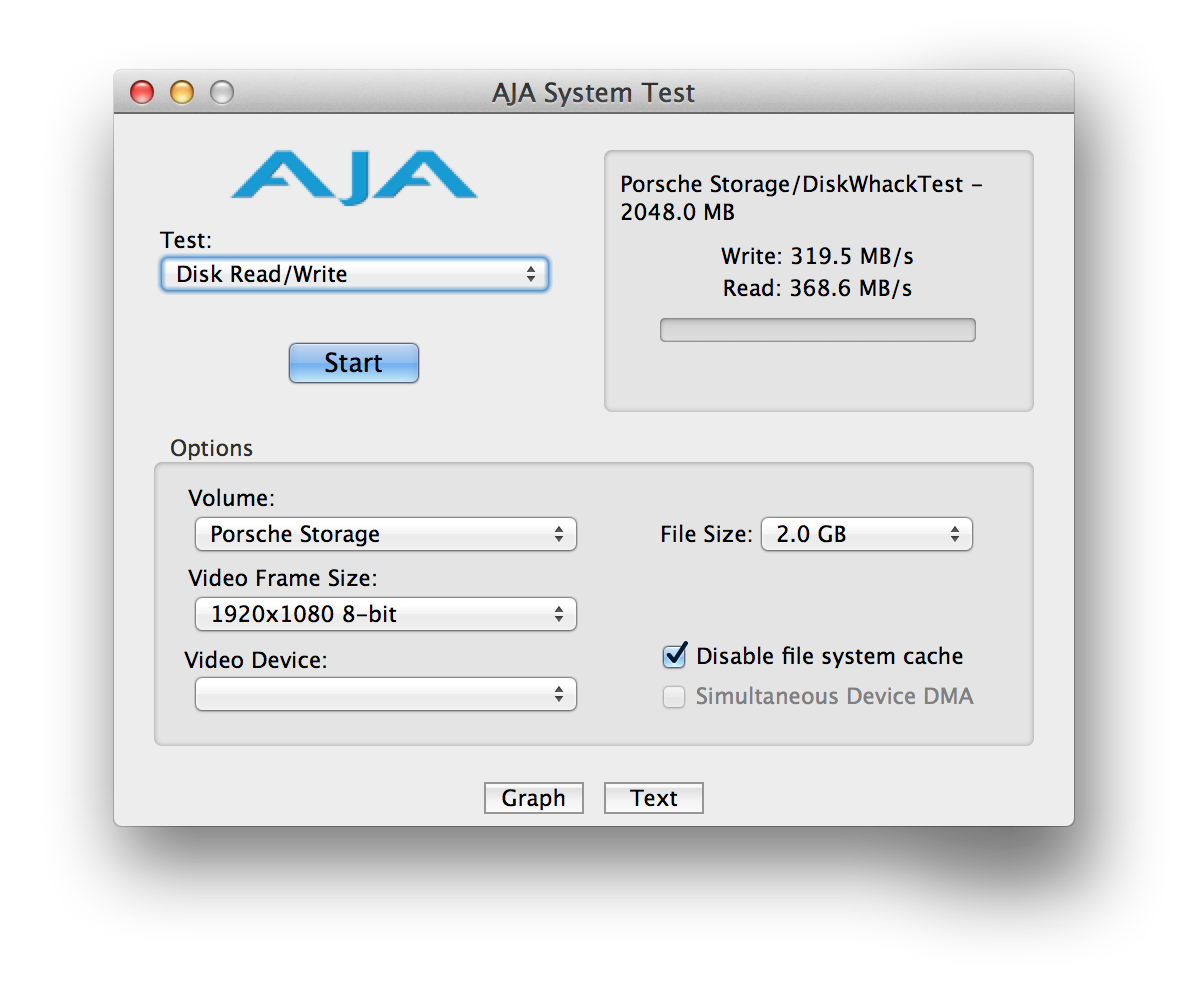The width and height of the screenshot is (1188, 984).
Task: Open the empty Video Device dropdown
Action: [386, 694]
